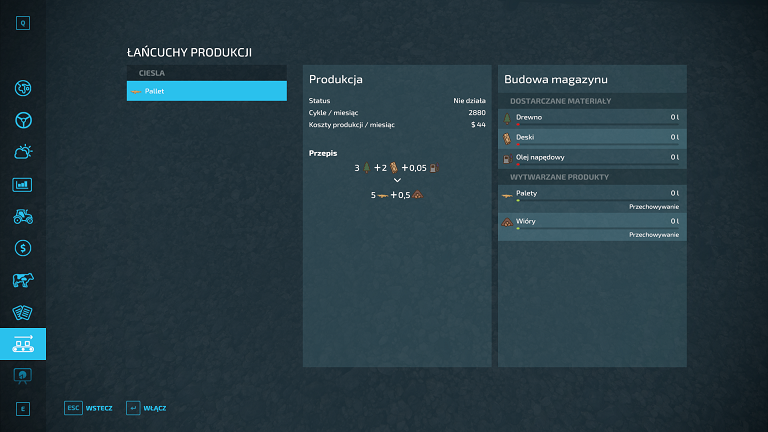The image size is (768, 432).
Task: Show the weather forecast page
Action: 23,152
